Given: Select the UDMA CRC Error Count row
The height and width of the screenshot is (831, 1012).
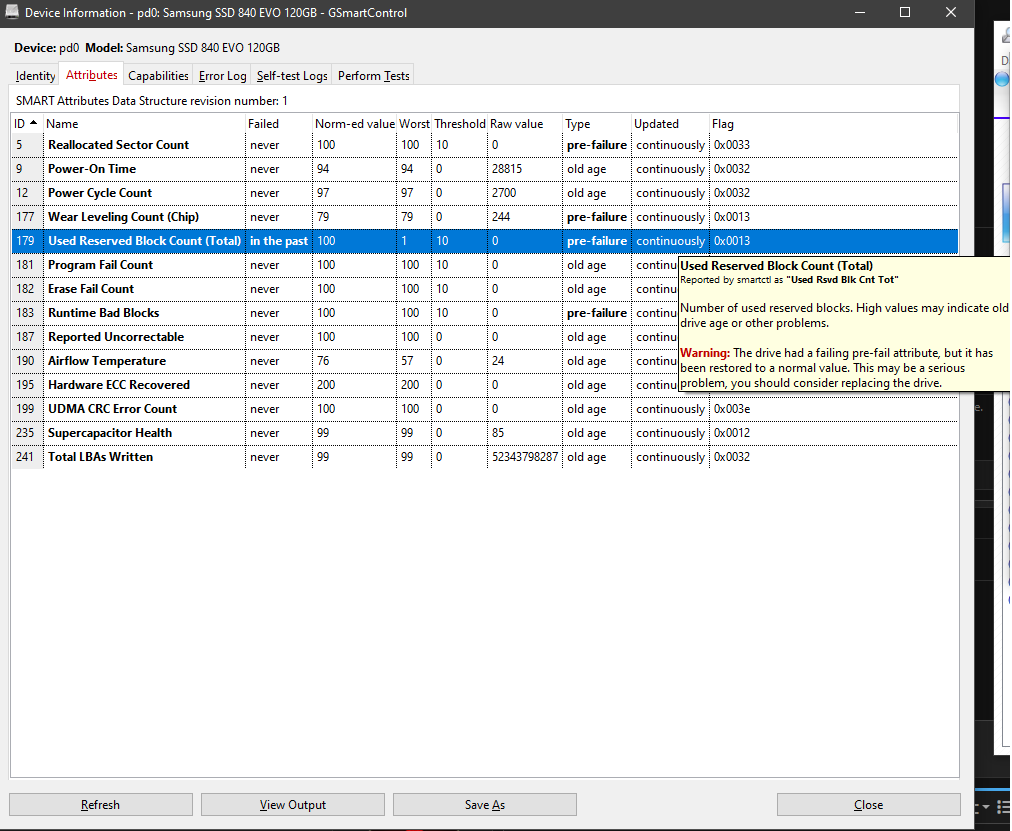Looking at the screenshot, I should tap(485, 409).
